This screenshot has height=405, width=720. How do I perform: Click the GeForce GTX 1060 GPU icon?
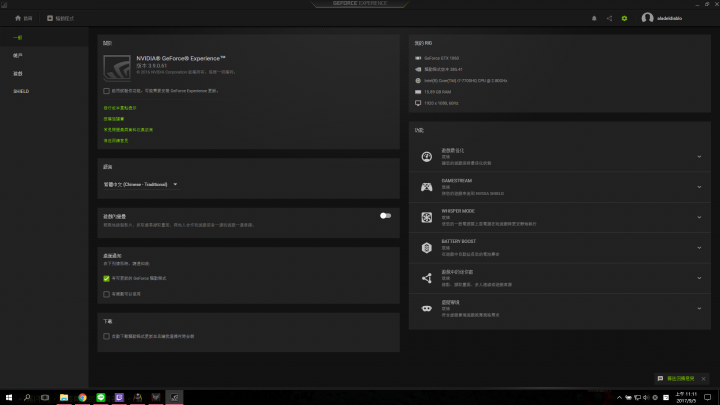418,58
